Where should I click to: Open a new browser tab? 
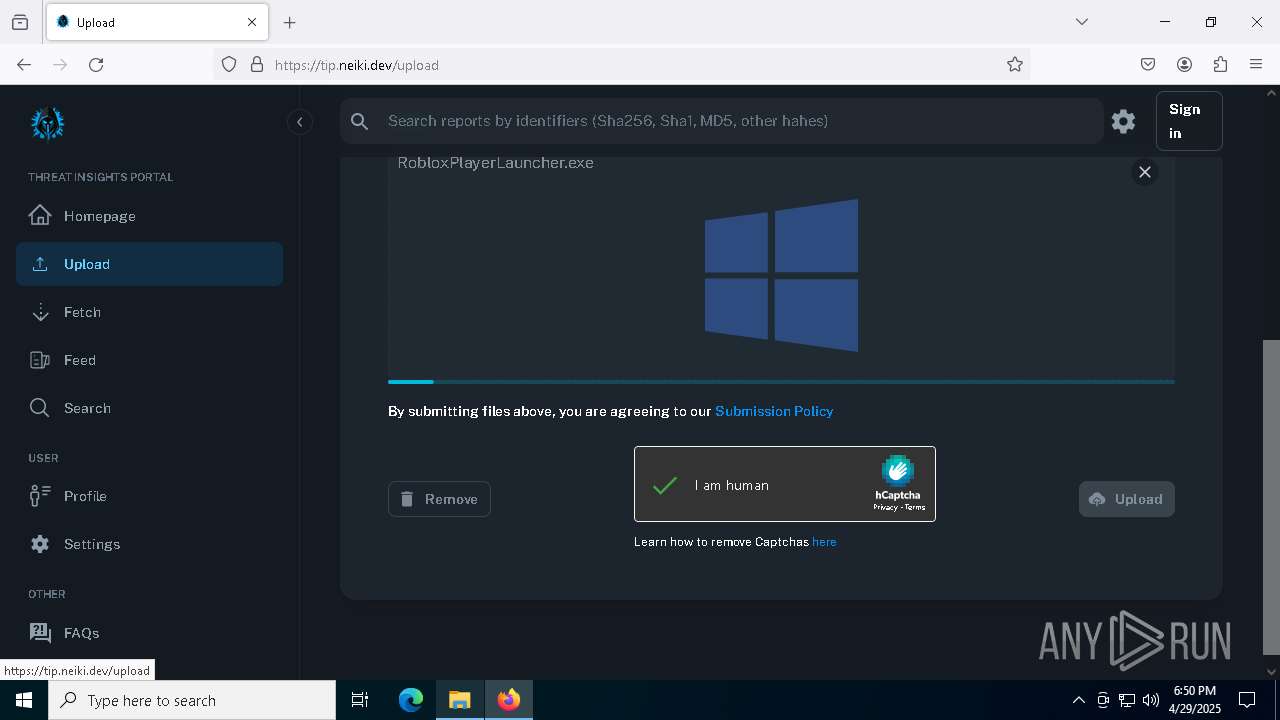tap(289, 22)
